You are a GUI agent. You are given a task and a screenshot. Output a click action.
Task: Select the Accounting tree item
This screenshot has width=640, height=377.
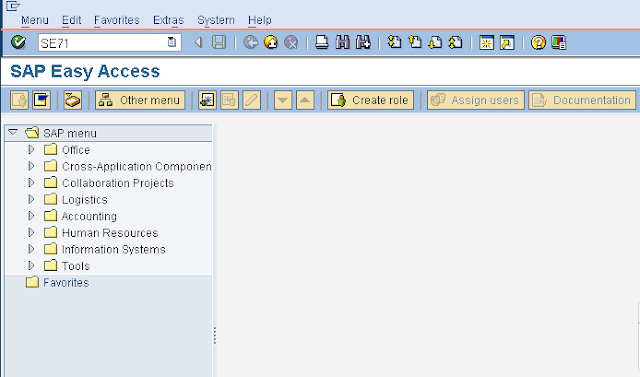click(x=89, y=216)
